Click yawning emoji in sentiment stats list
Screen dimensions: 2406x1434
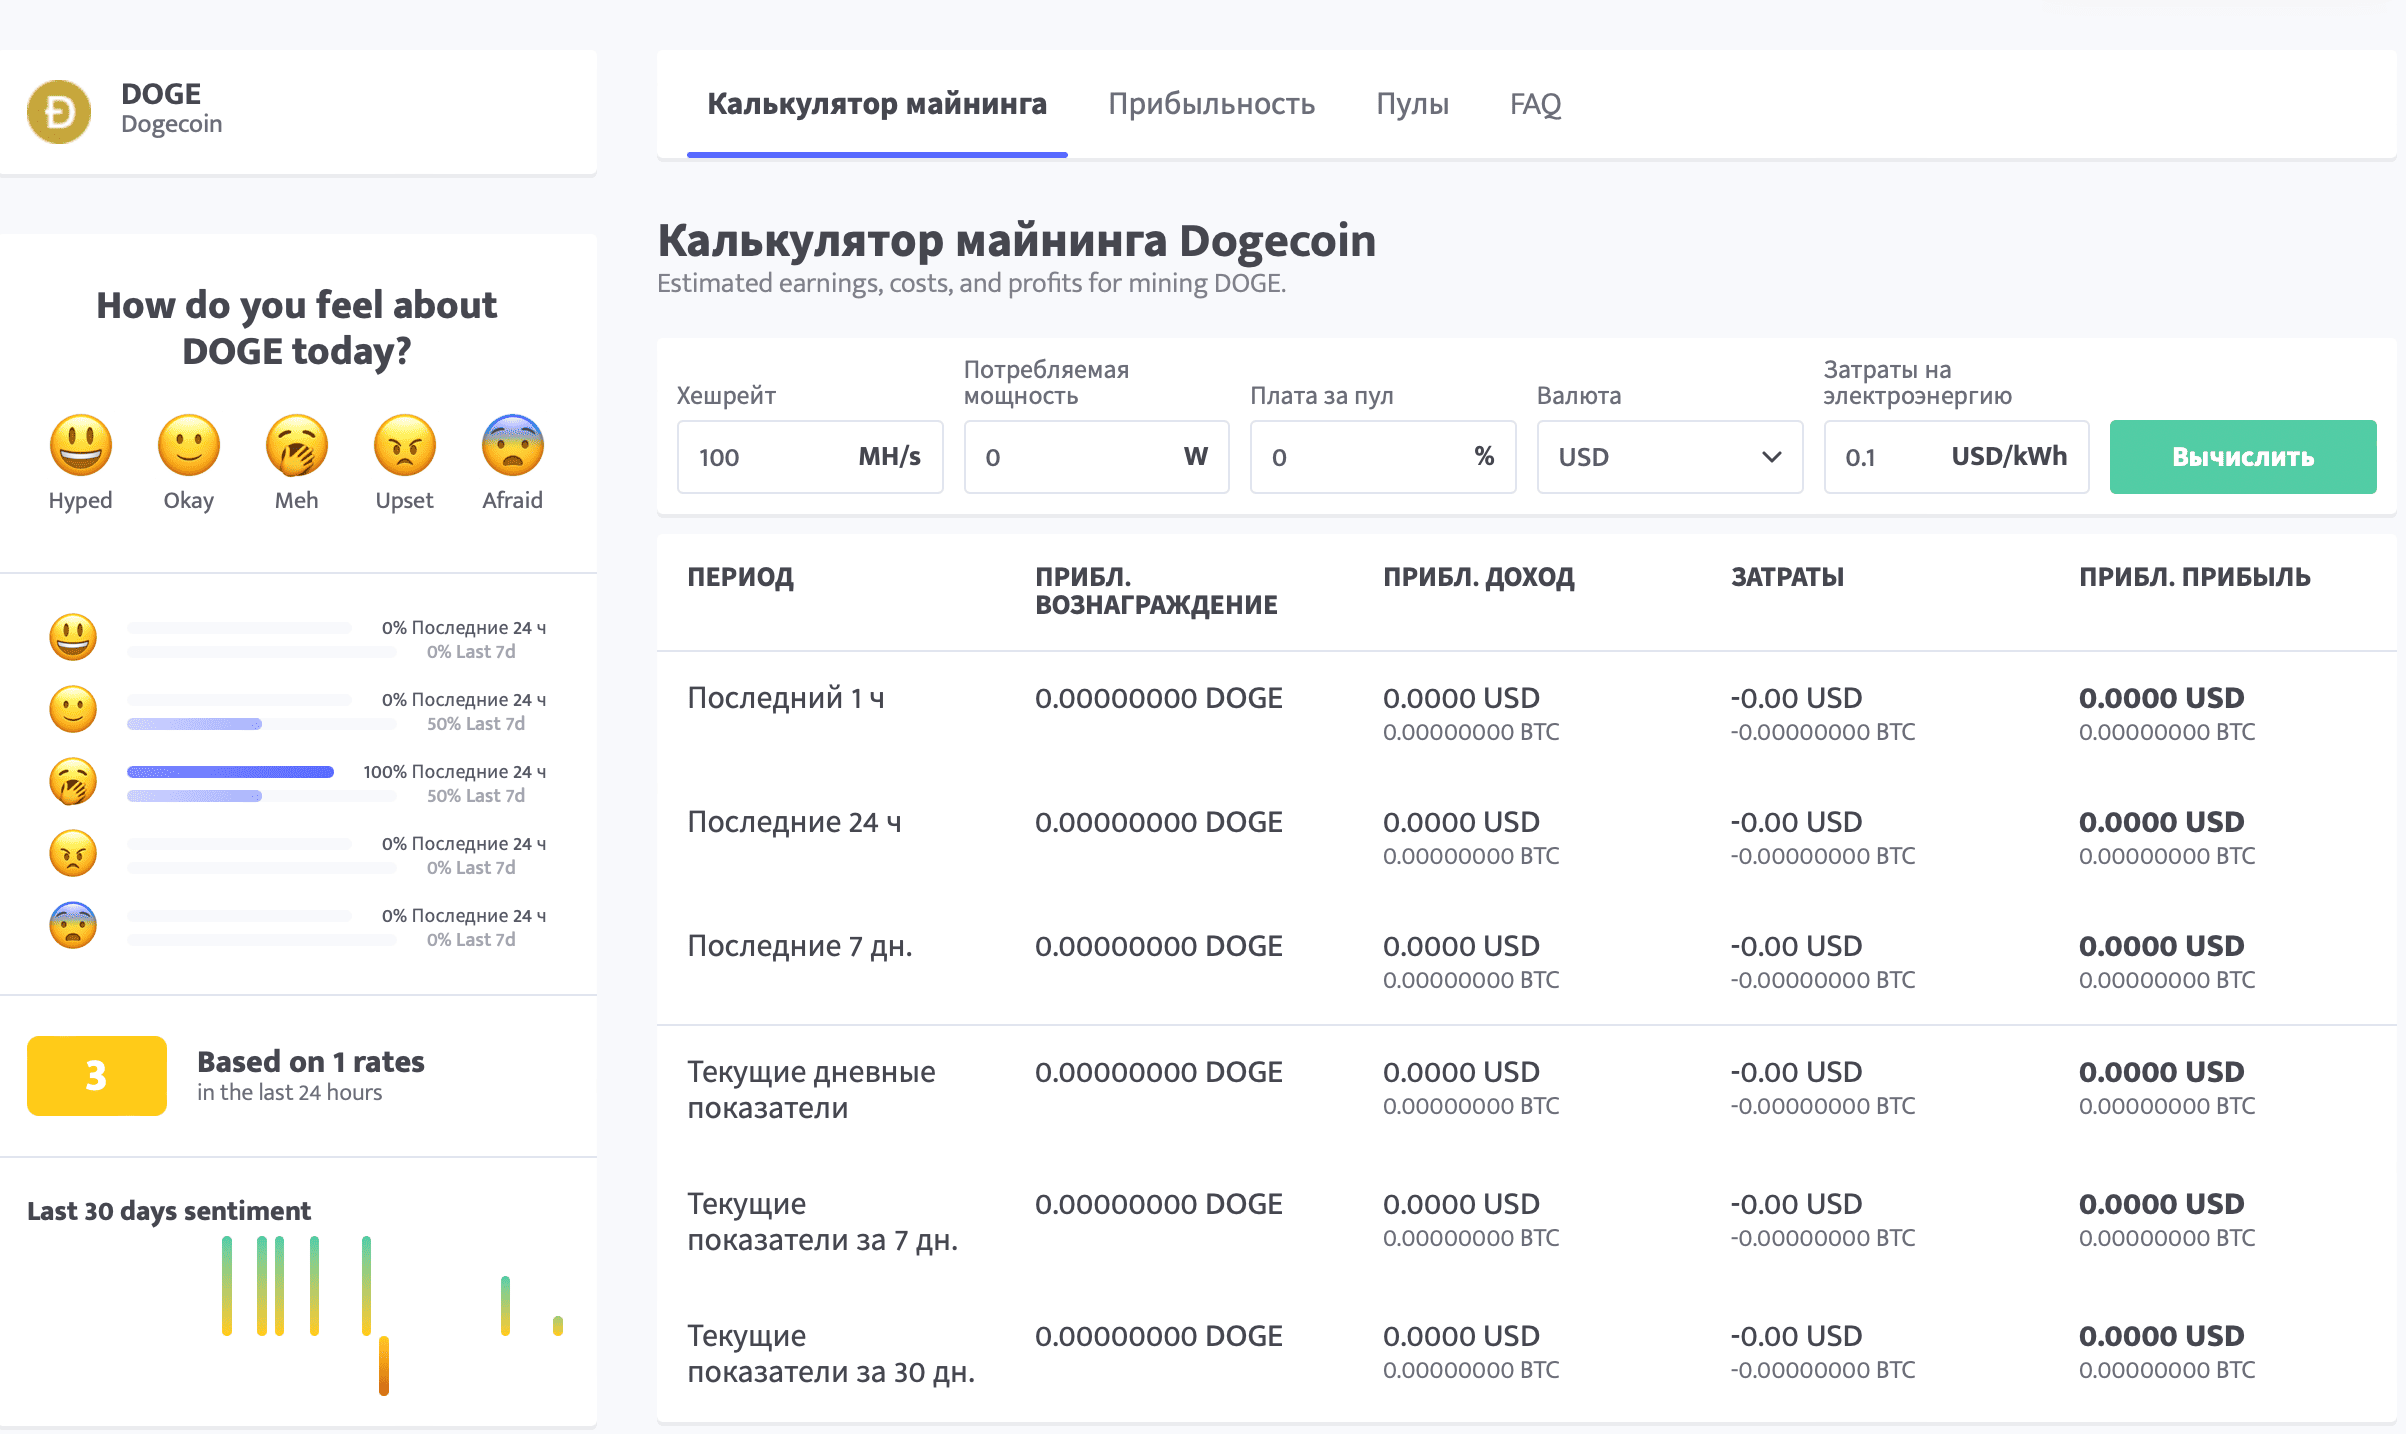(73, 782)
